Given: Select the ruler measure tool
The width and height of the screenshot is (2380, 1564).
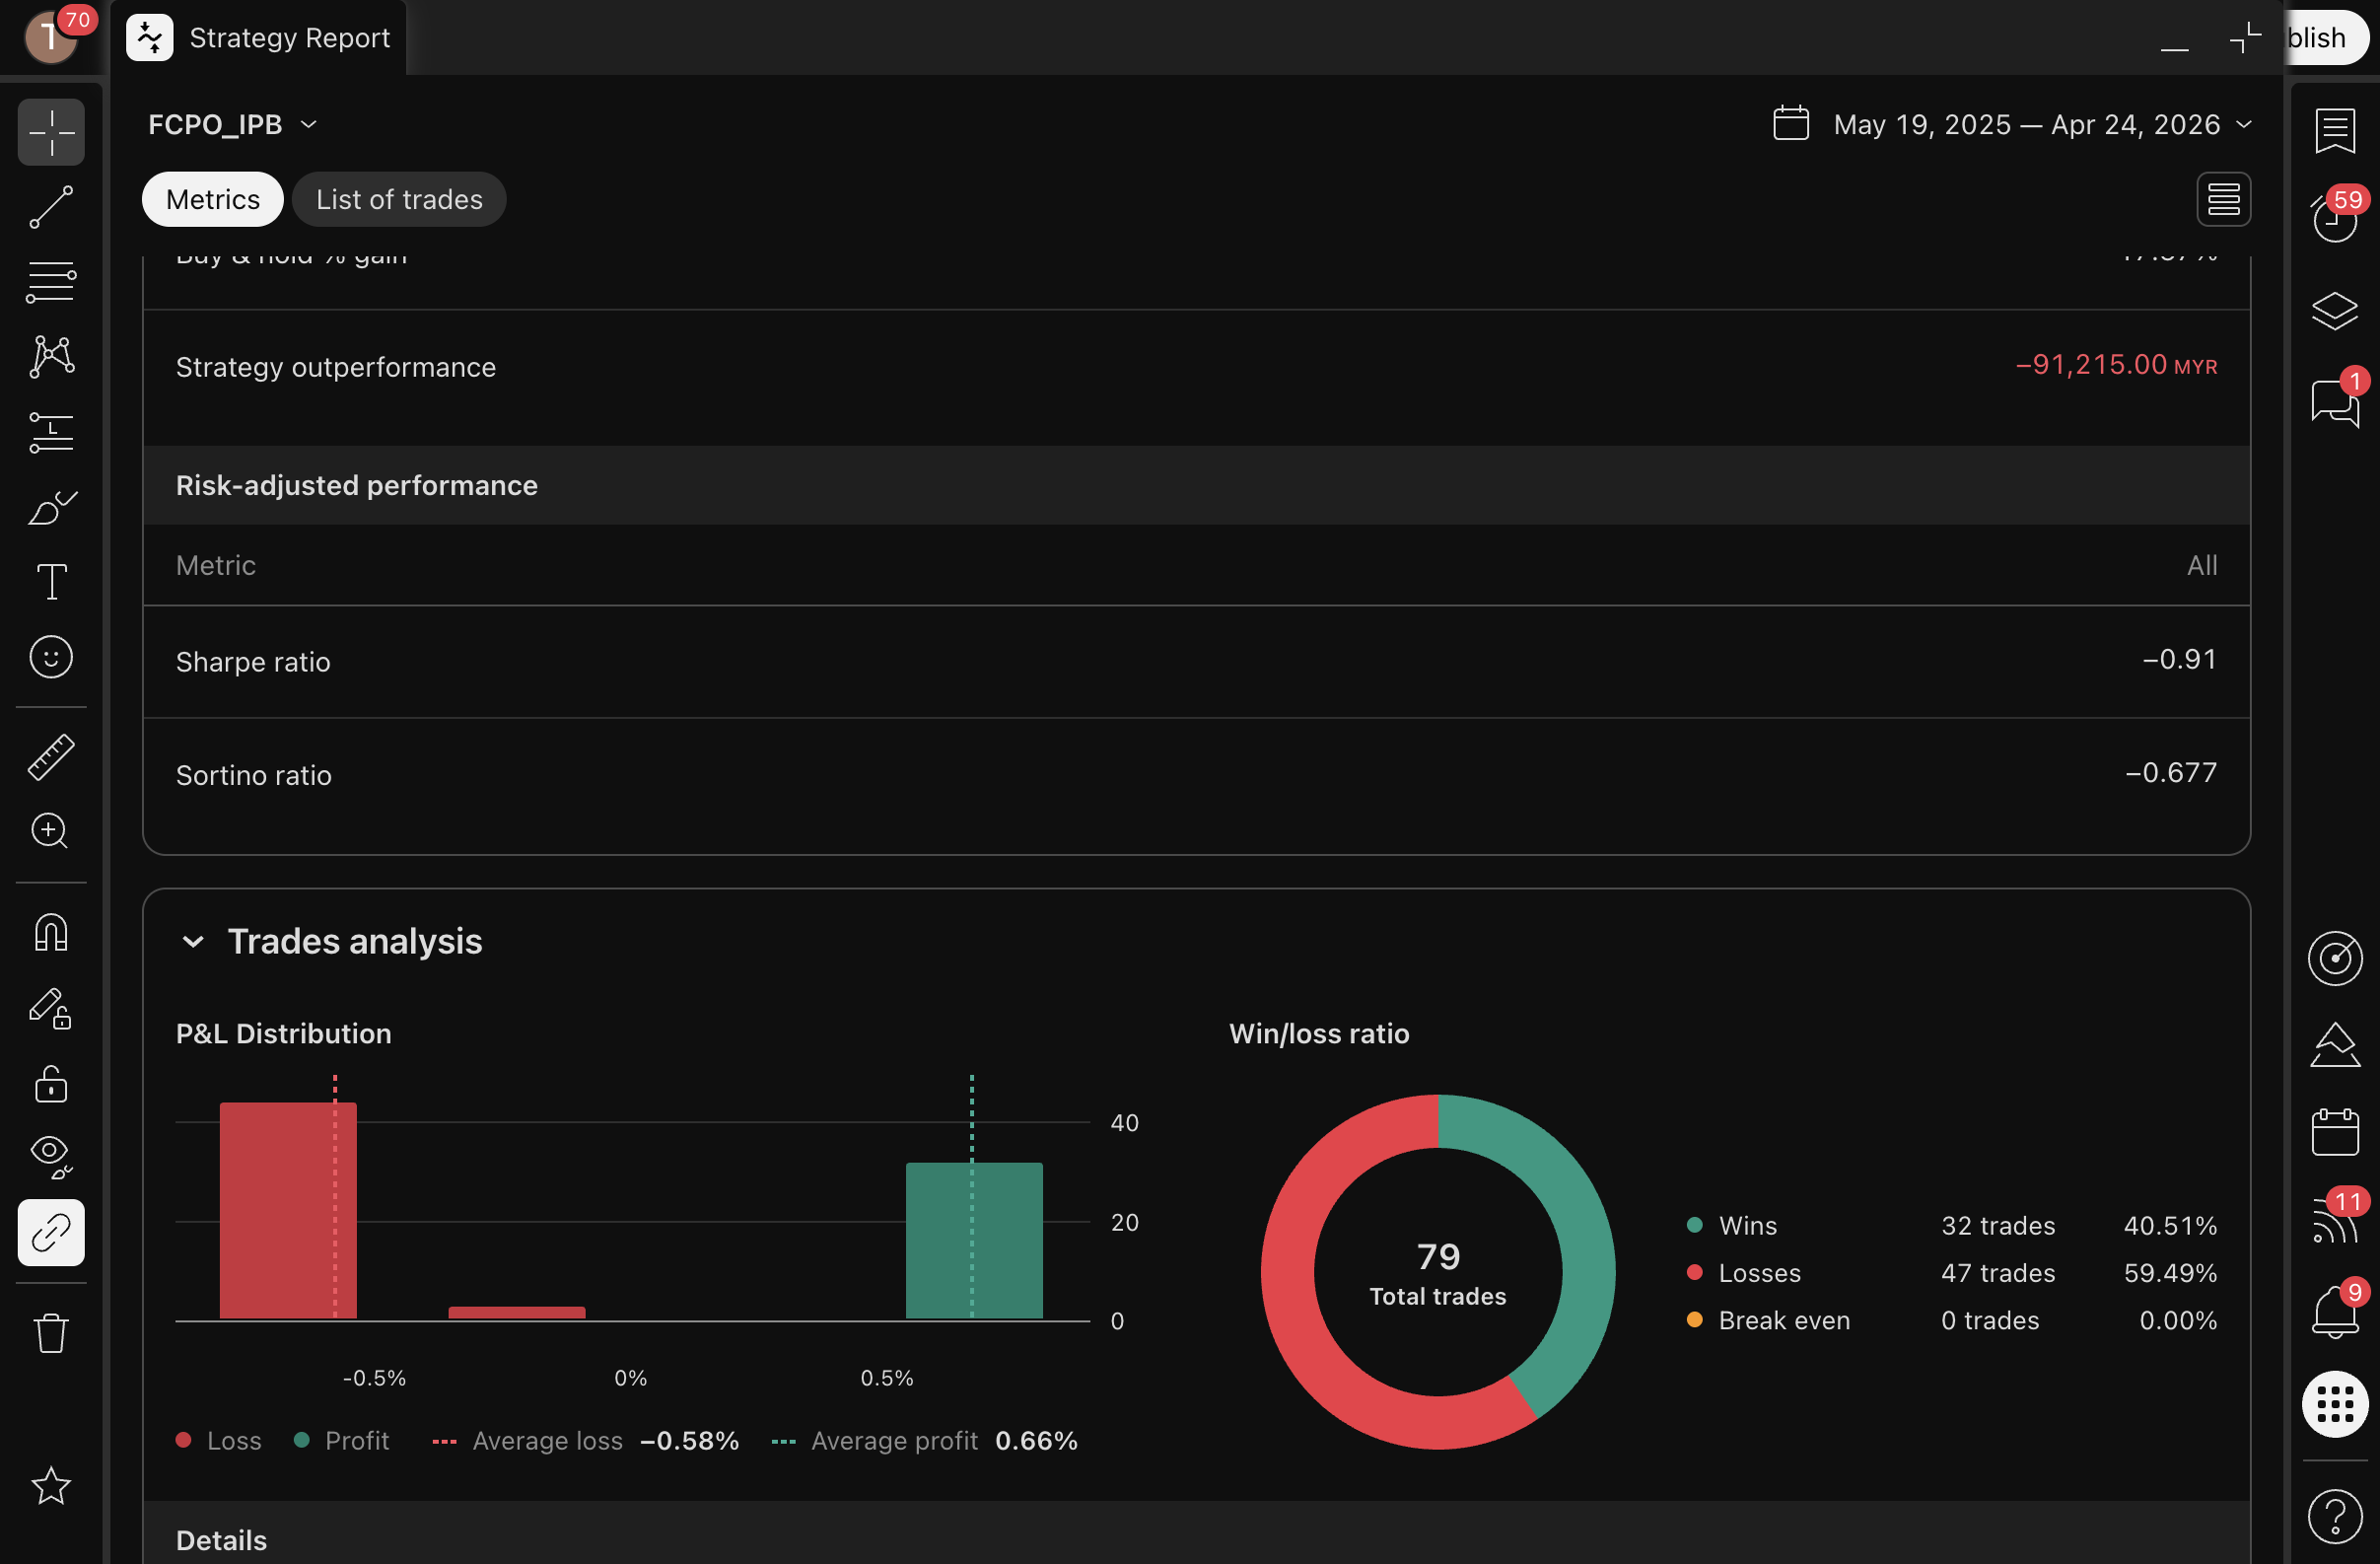Looking at the screenshot, I should 51,757.
